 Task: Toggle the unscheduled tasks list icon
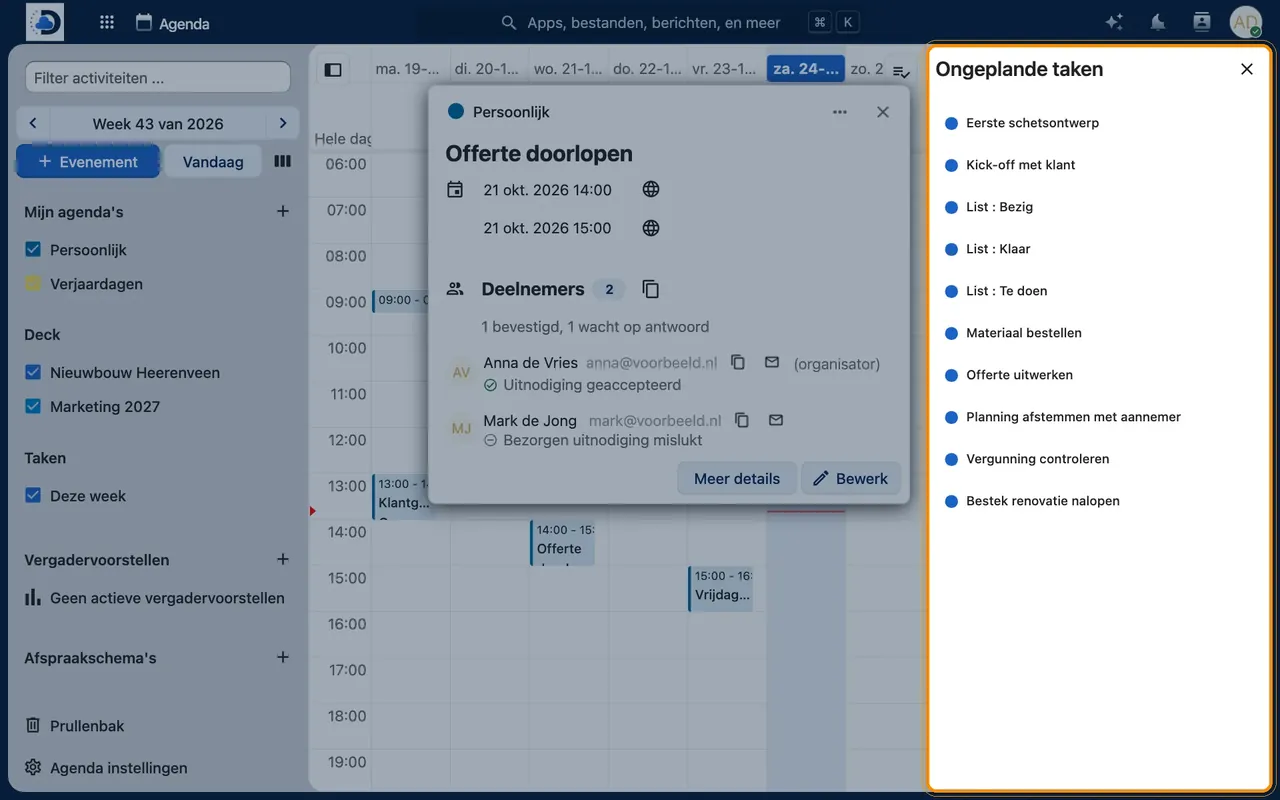901,70
